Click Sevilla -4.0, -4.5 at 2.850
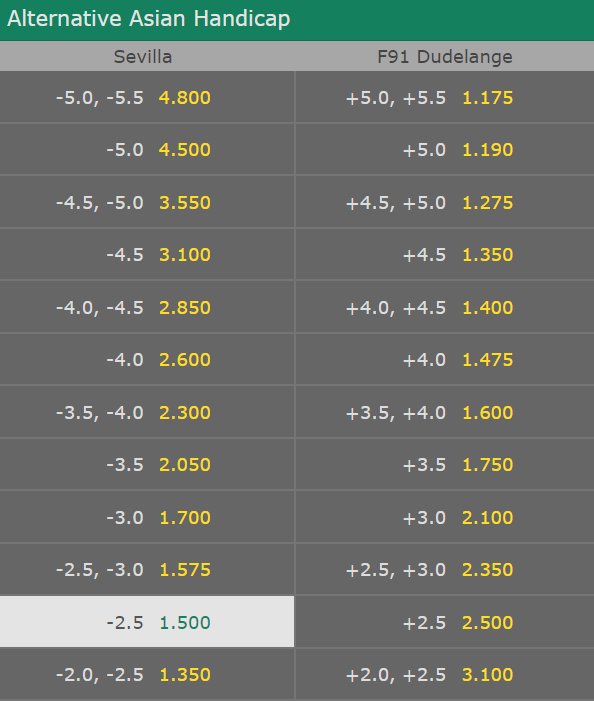This screenshot has width=594, height=701. (x=147, y=307)
